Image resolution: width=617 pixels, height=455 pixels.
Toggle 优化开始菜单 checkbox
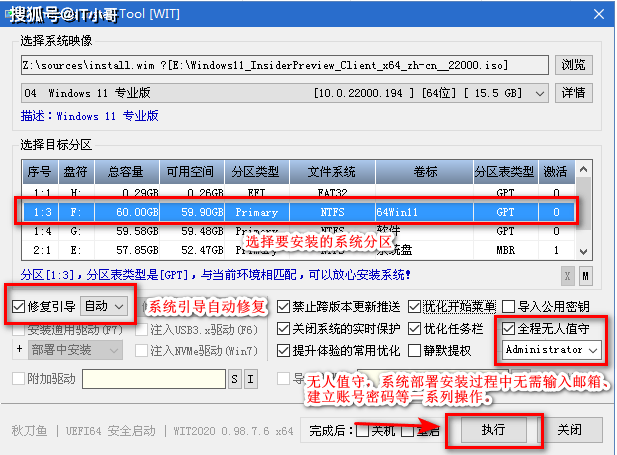(414, 307)
